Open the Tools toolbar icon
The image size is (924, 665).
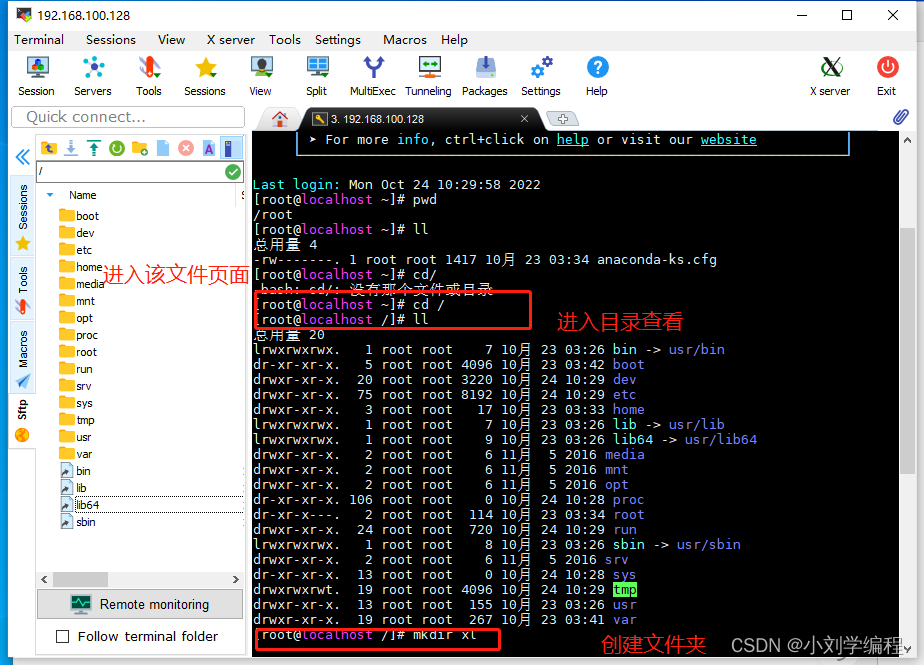point(148,76)
